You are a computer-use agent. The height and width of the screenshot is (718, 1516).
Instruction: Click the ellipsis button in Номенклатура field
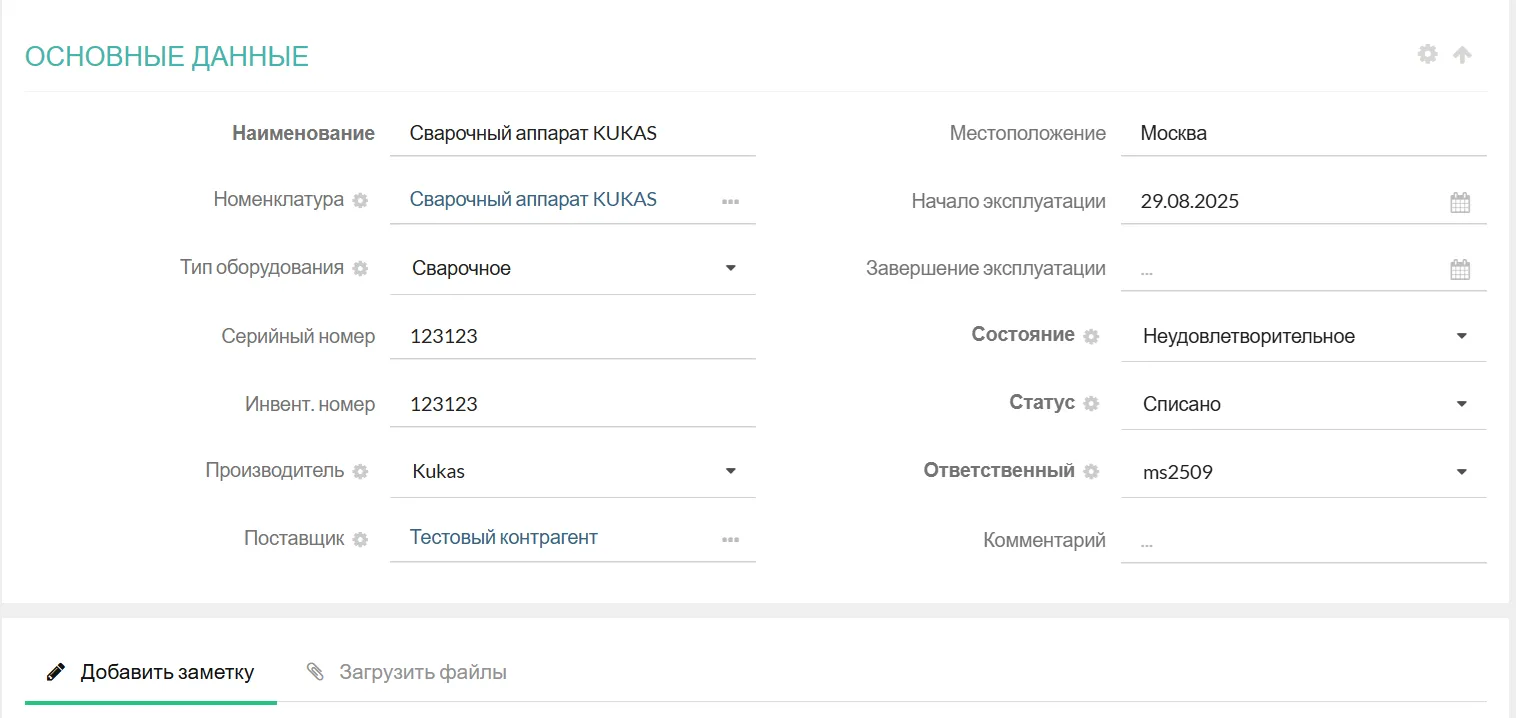pos(730,202)
